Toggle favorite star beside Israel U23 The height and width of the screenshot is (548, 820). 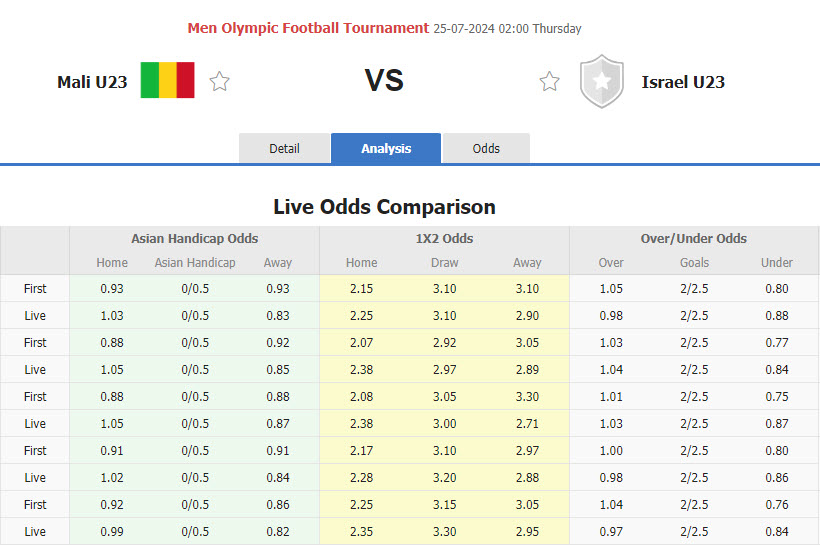[x=549, y=82]
